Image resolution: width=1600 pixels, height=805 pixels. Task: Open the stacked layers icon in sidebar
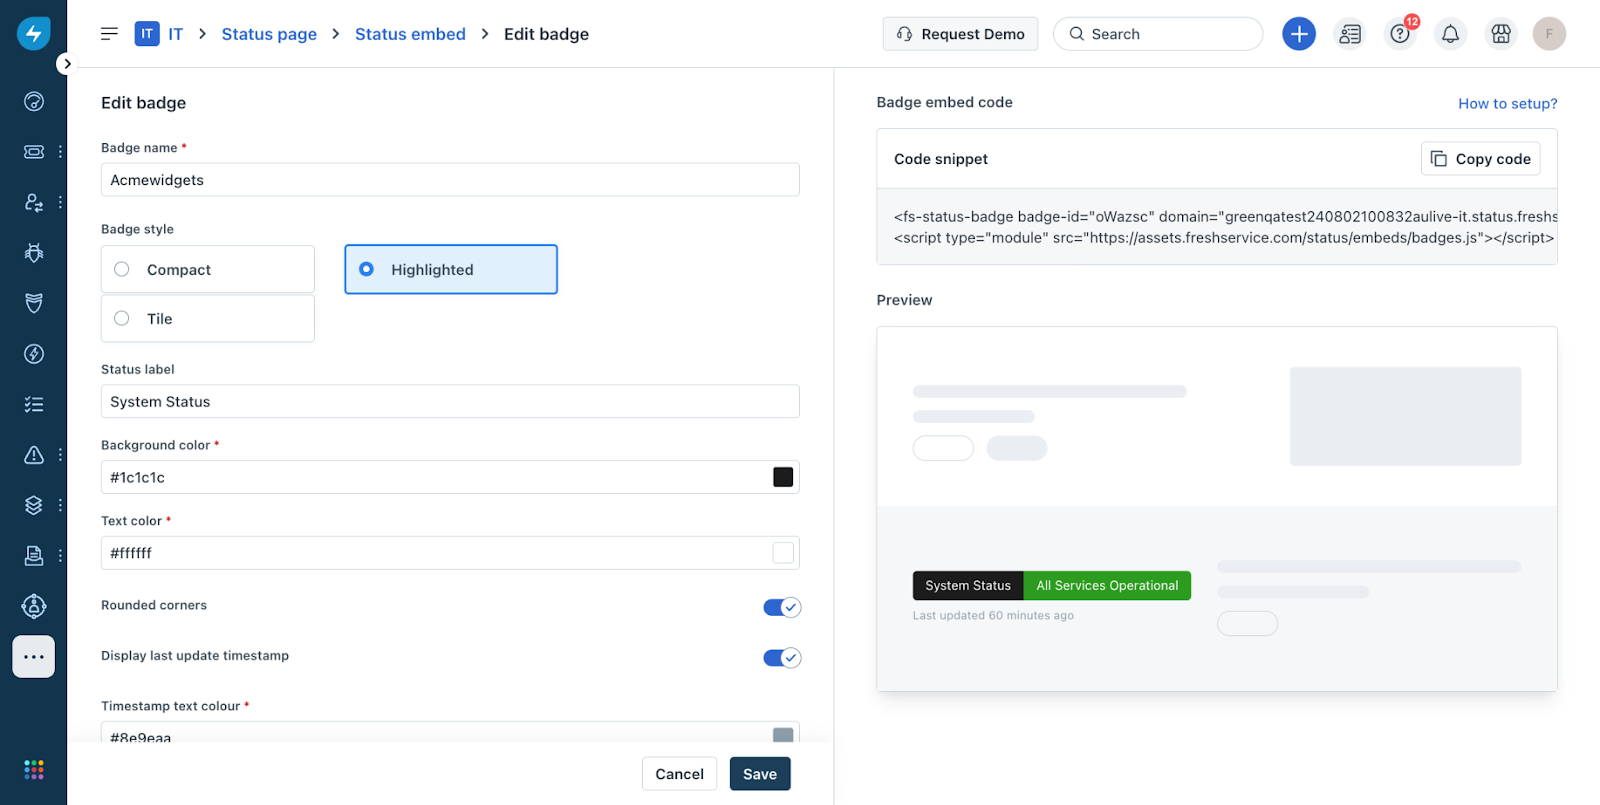34,505
